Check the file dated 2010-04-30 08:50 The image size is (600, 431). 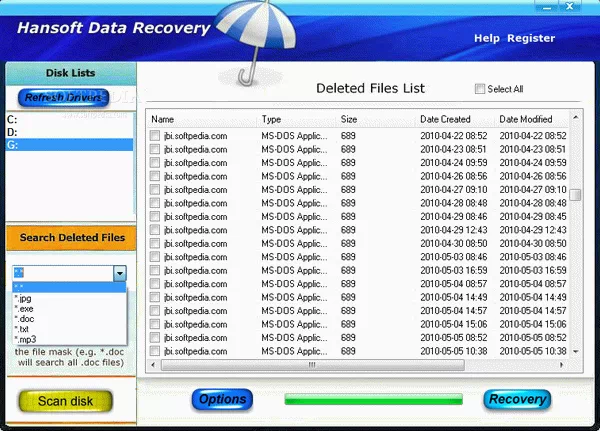pyautogui.click(x=155, y=243)
